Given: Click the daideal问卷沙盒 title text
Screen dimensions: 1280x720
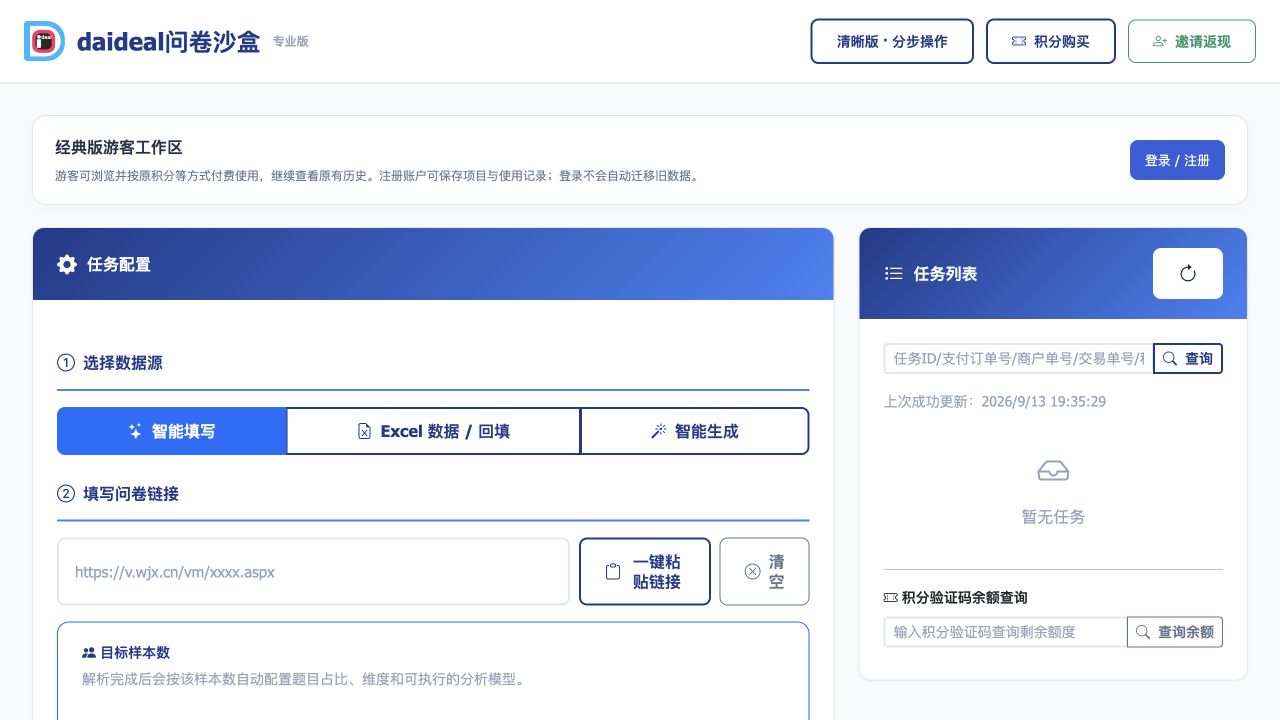Looking at the screenshot, I should pos(168,41).
